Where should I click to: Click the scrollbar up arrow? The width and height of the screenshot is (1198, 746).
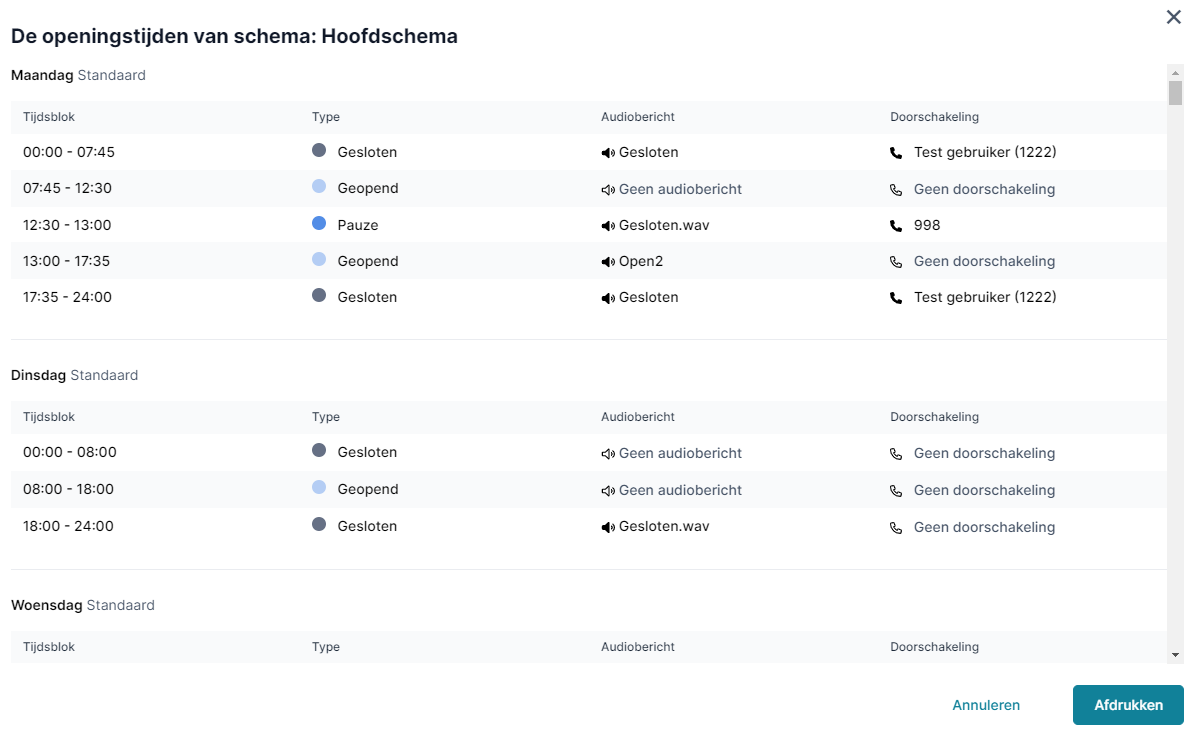click(1175, 73)
